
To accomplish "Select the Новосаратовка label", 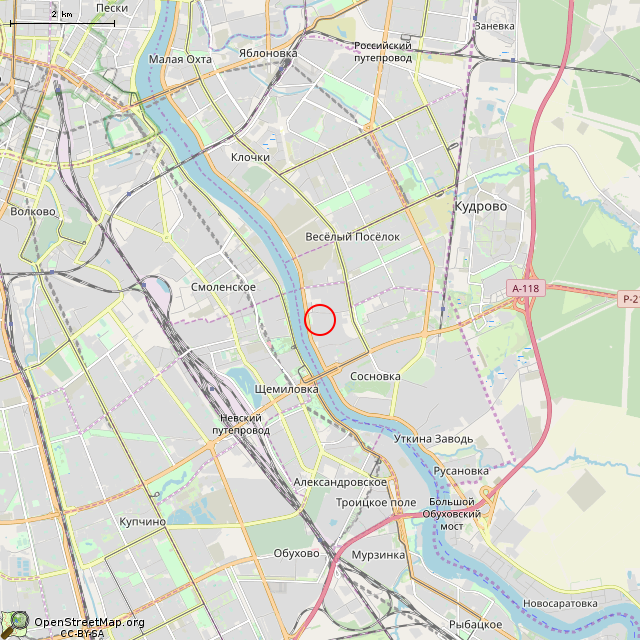I will coord(560,603).
